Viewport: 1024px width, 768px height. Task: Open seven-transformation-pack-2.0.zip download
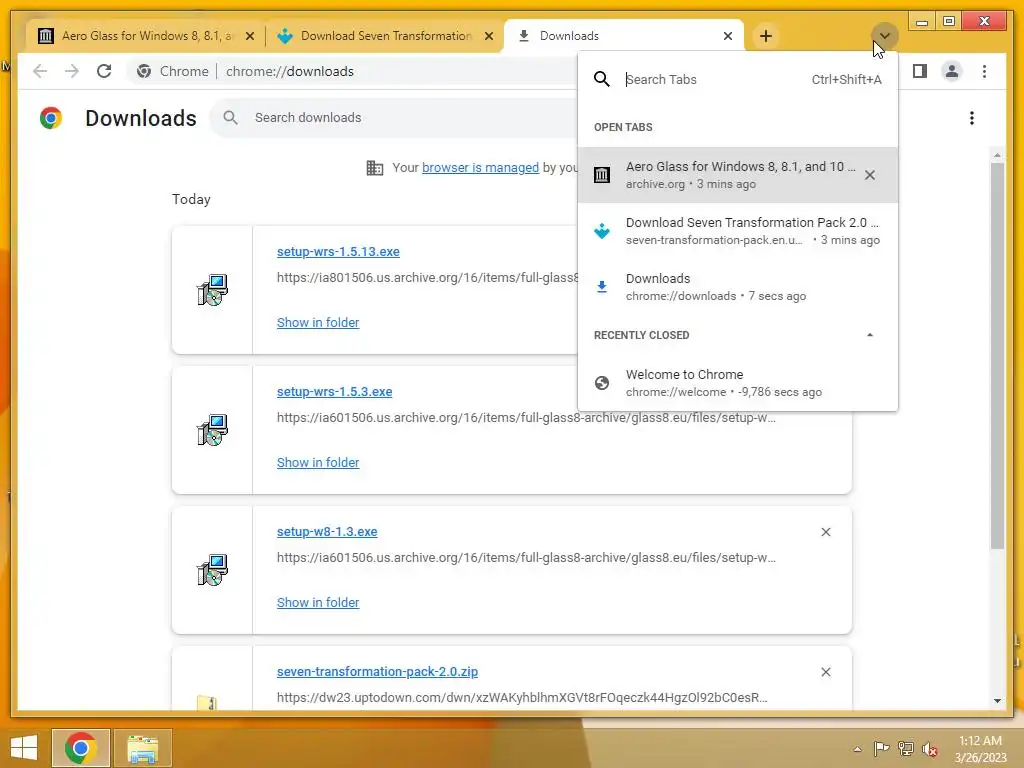point(377,671)
